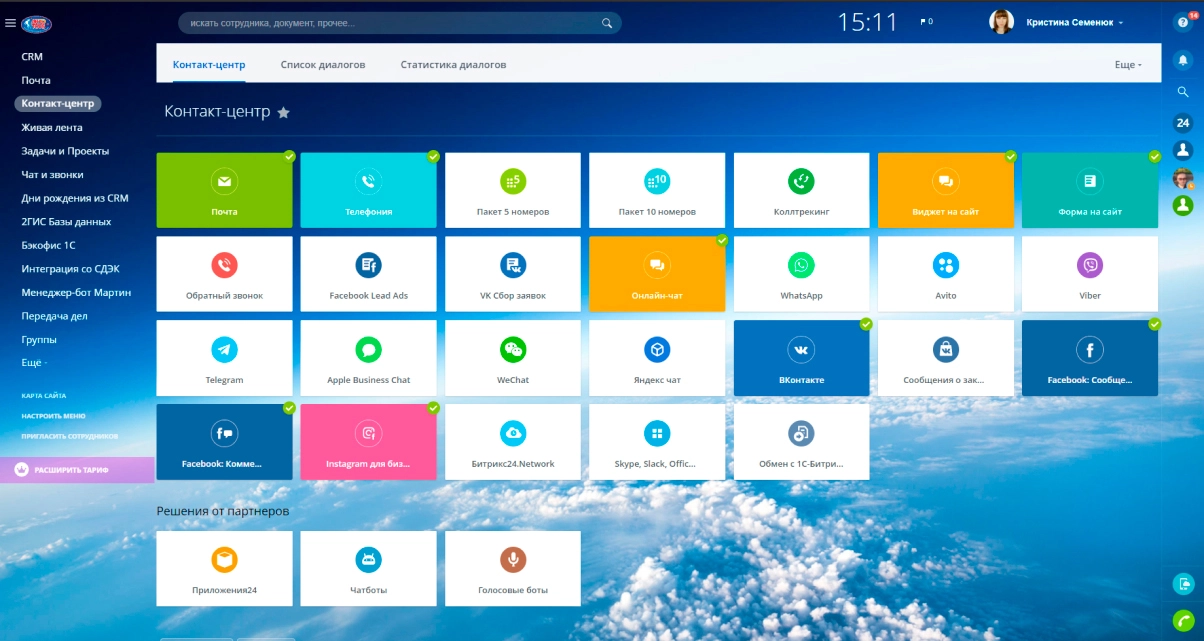Open Почта in the left menu
Image resolution: width=1204 pixels, height=641 pixels.
pos(36,80)
